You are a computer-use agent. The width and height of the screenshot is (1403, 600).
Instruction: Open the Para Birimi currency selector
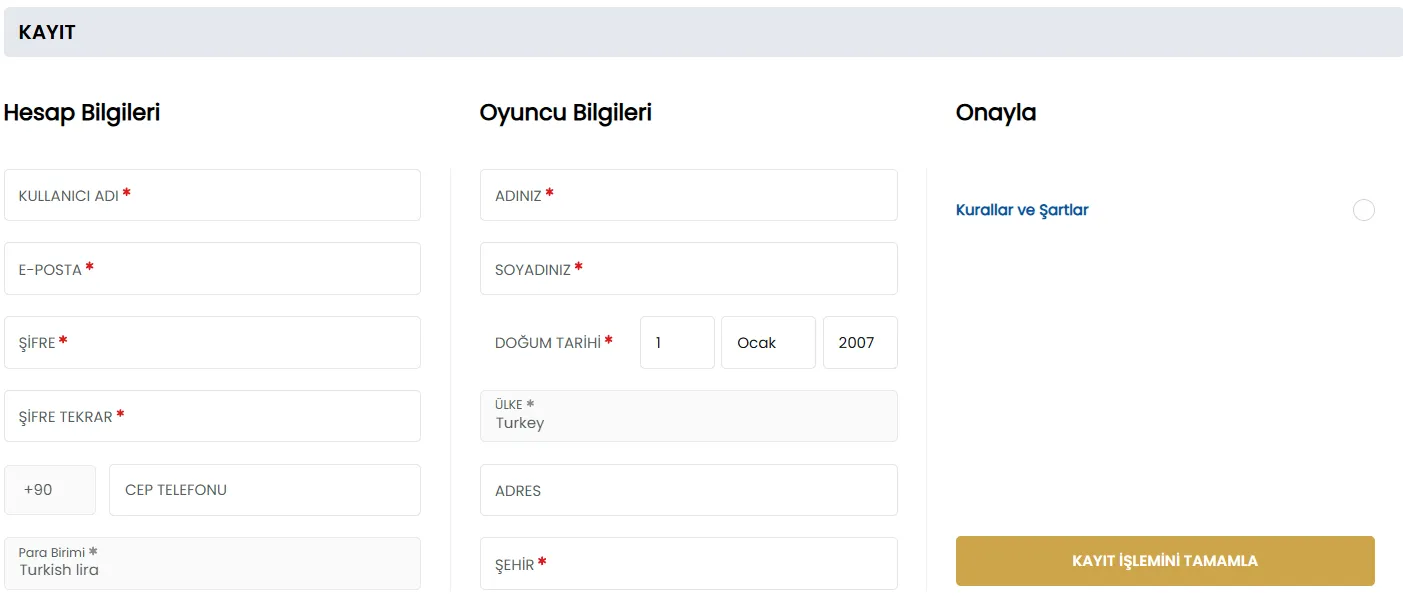tap(212, 563)
